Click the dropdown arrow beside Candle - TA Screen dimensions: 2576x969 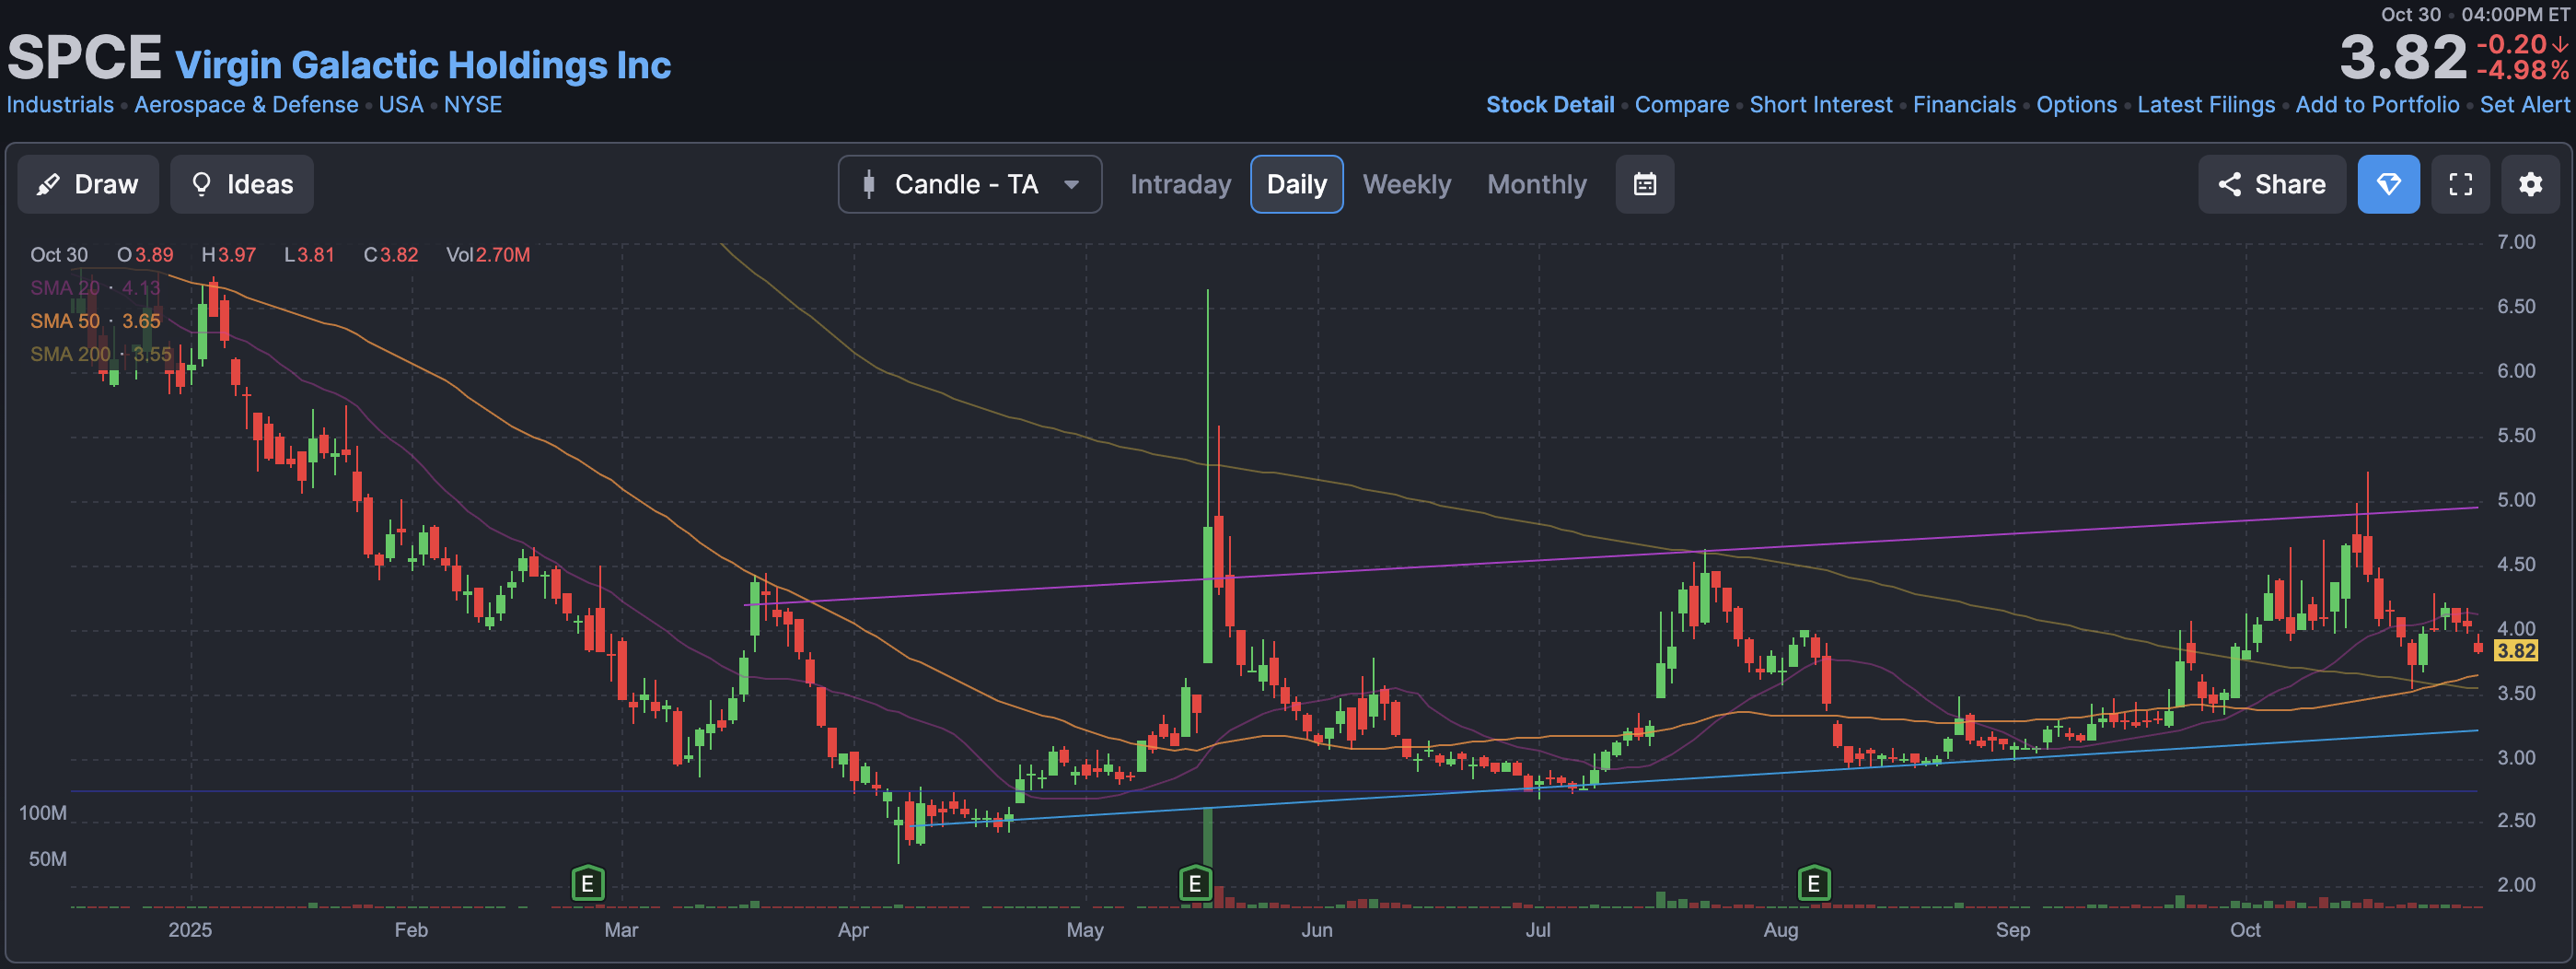[1071, 185]
